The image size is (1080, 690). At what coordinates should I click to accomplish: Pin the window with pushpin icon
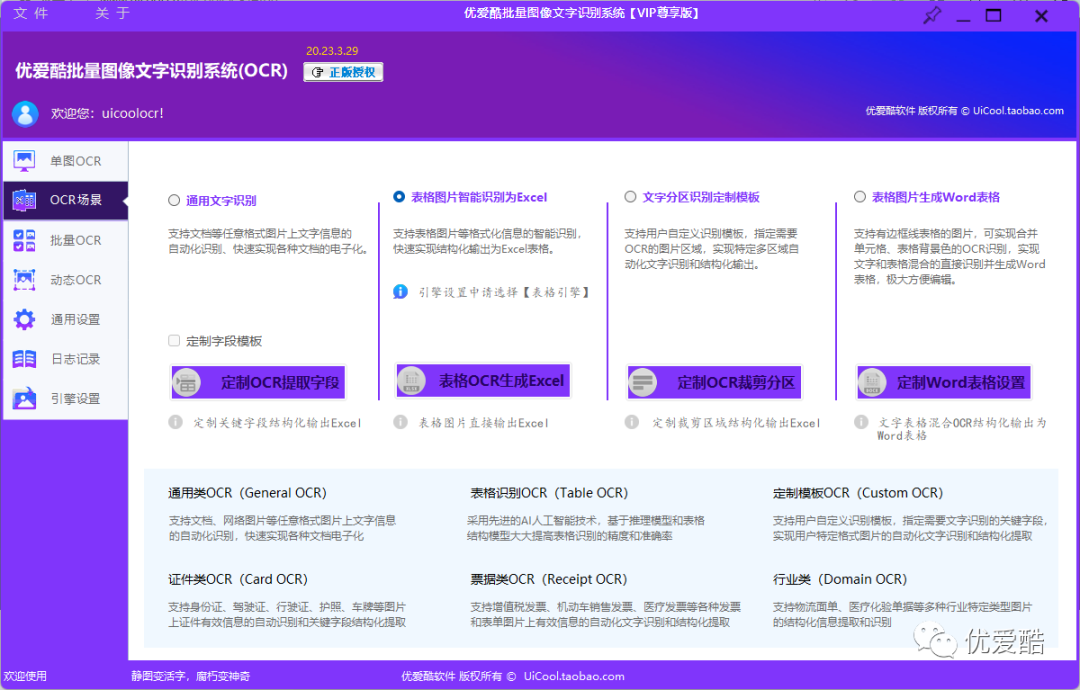click(x=932, y=15)
